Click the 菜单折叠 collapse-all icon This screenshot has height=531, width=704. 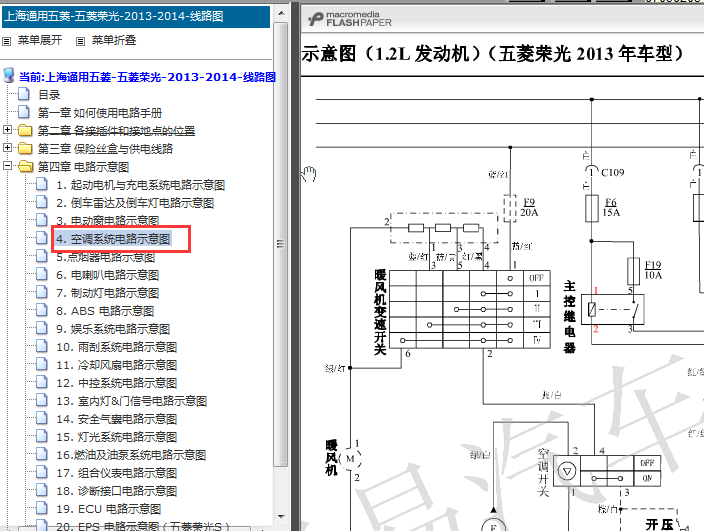[80, 42]
